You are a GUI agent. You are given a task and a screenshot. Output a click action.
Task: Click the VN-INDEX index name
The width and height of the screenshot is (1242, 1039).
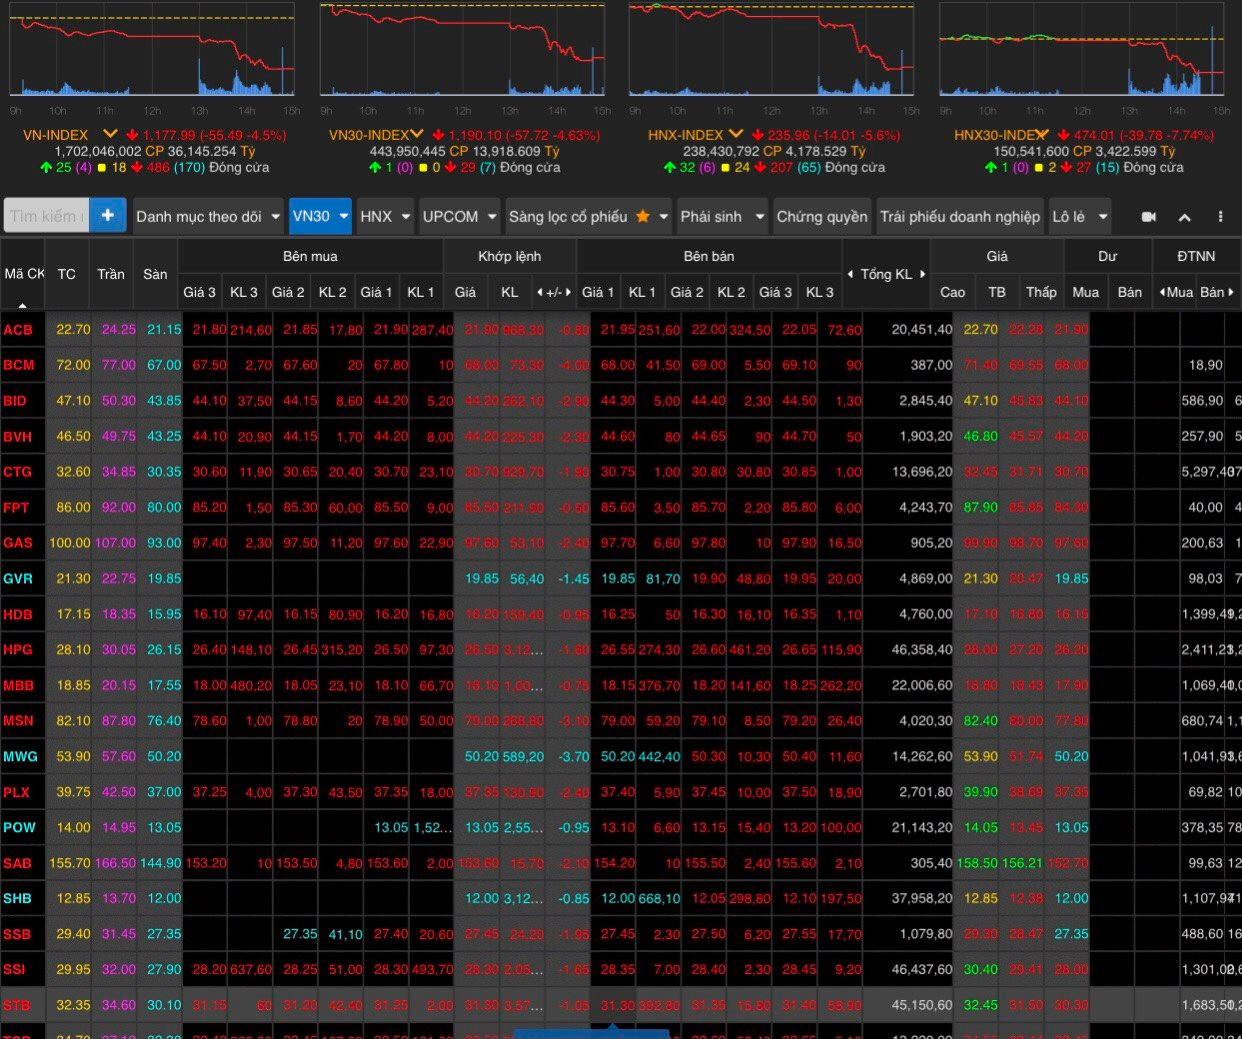click(56, 135)
